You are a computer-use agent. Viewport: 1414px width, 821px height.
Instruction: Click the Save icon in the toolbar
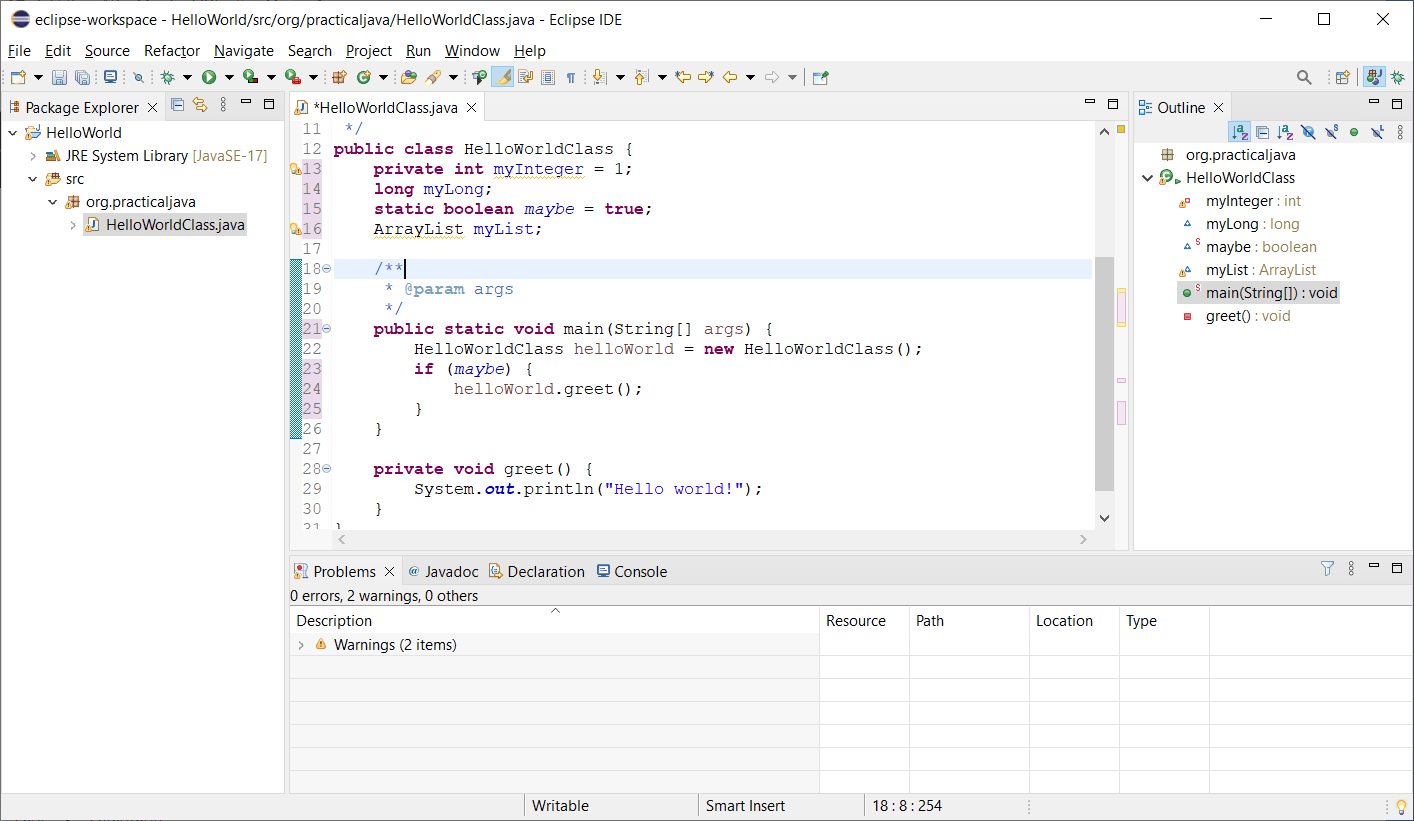[x=59, y=77]
